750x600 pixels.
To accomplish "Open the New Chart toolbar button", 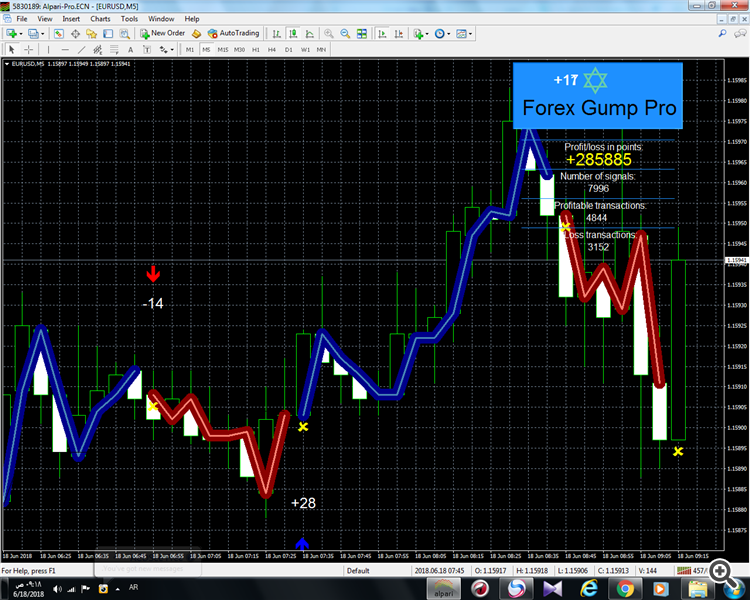I will click(x=11, y=33).
